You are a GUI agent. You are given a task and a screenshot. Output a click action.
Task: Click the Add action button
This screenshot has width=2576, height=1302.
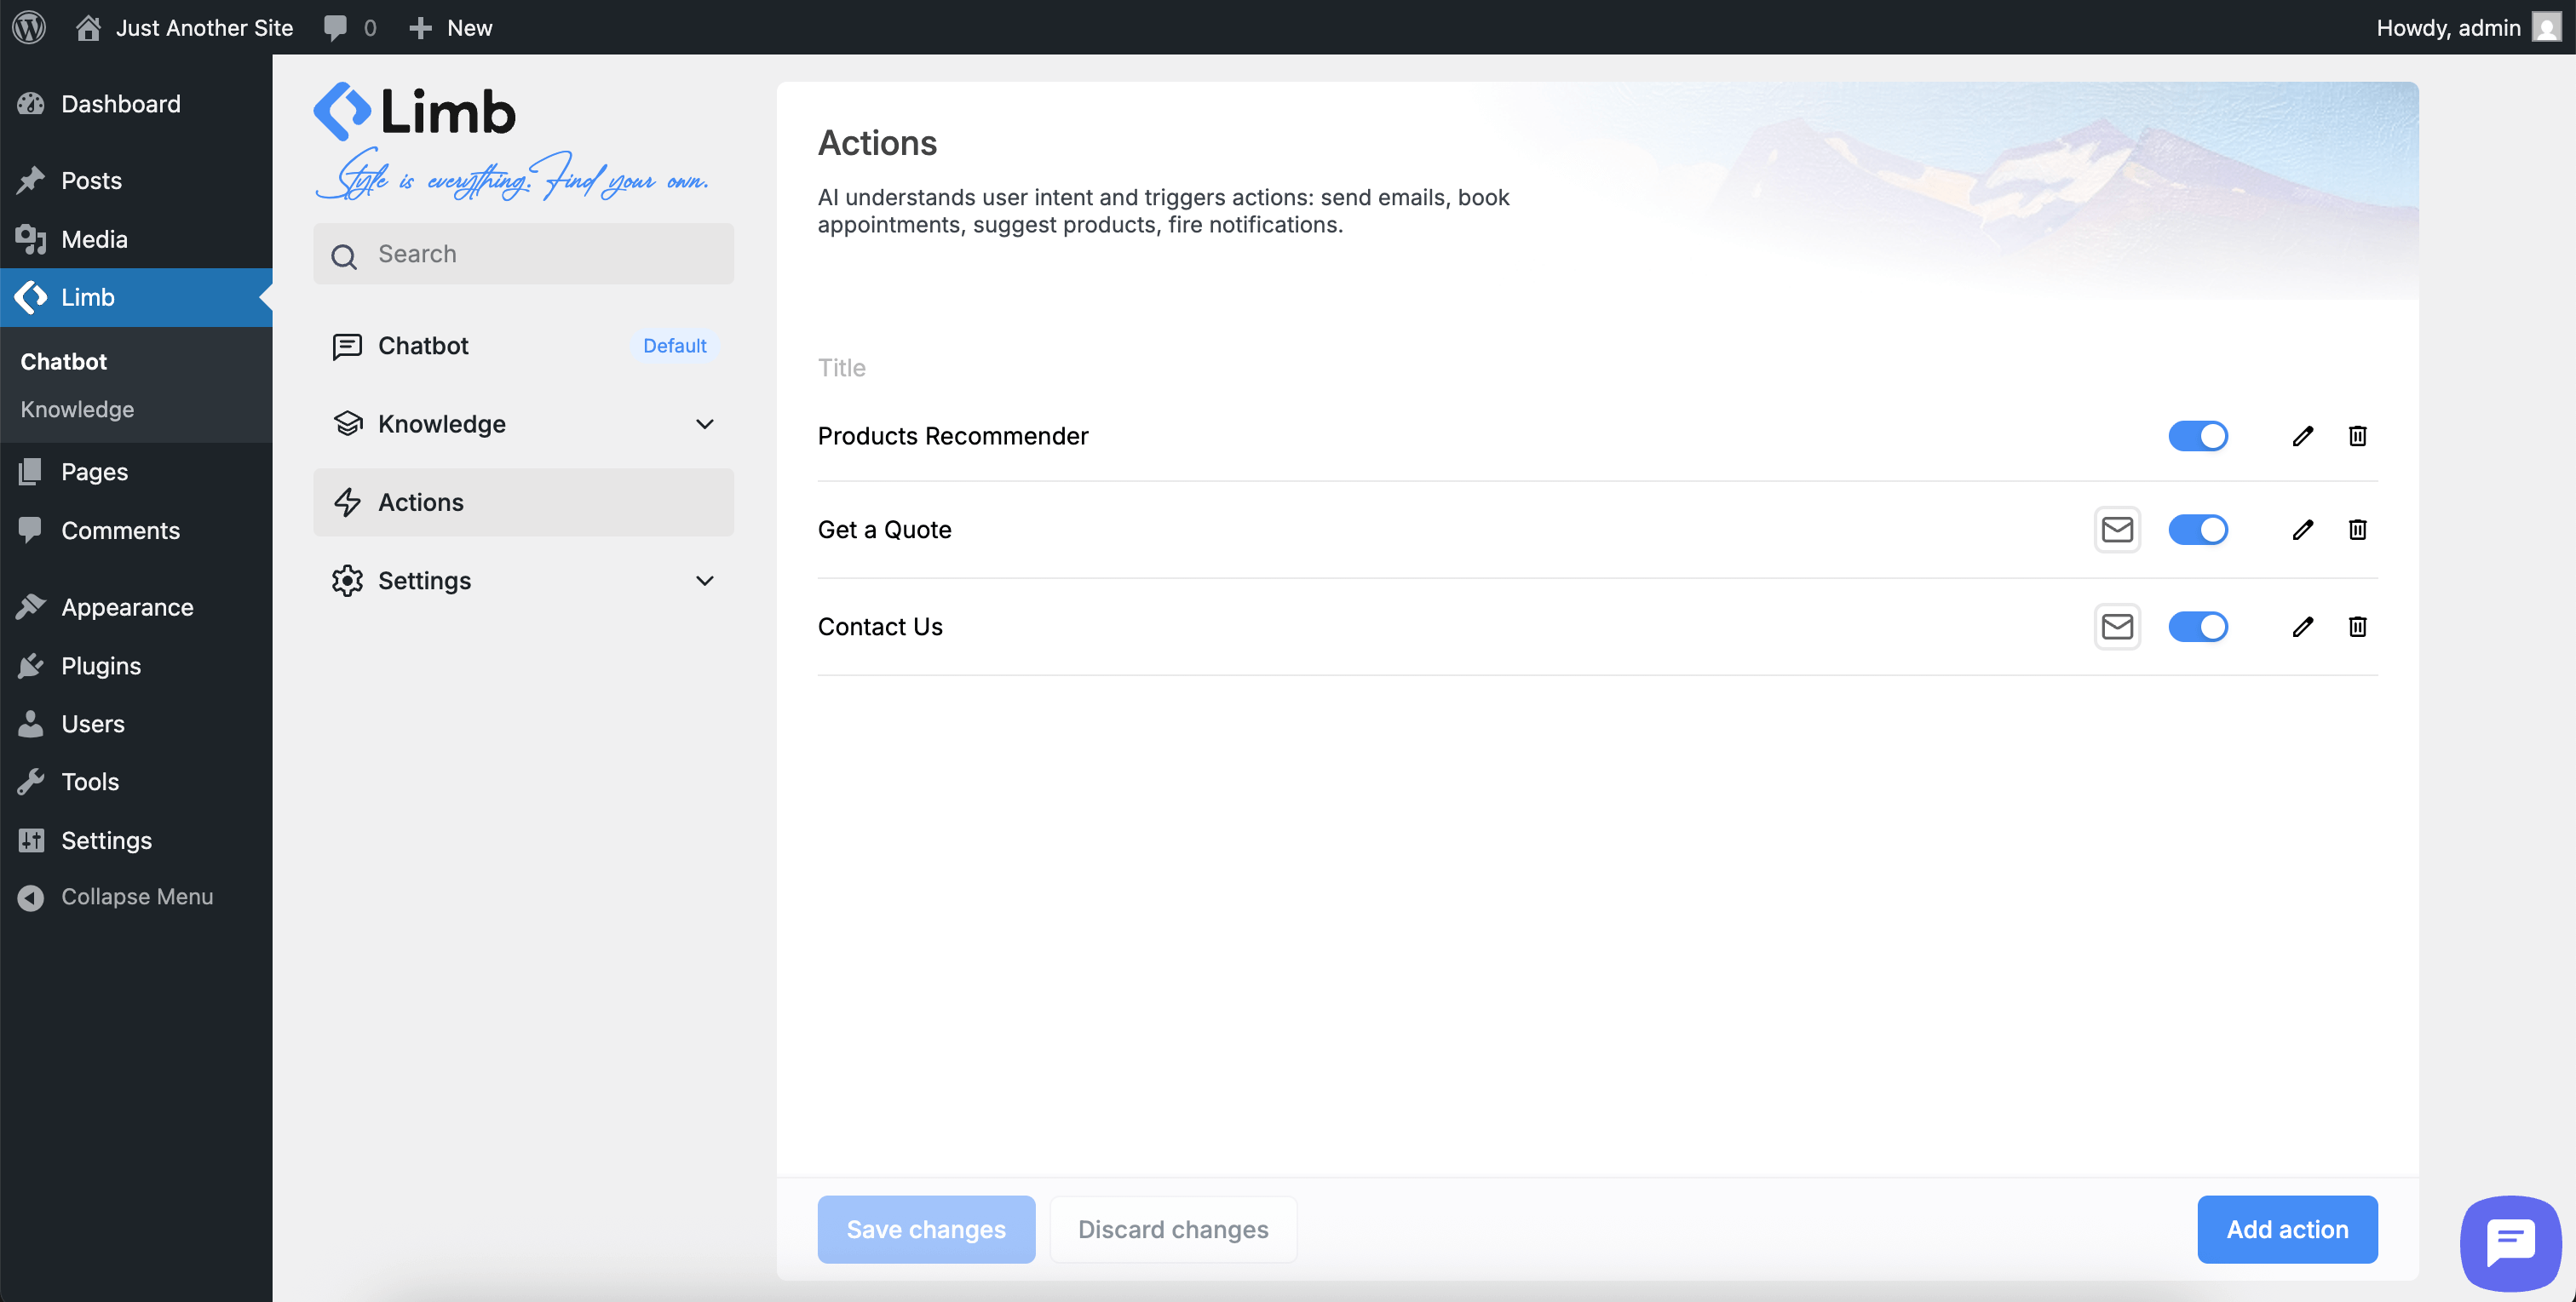[2287, 1229]
